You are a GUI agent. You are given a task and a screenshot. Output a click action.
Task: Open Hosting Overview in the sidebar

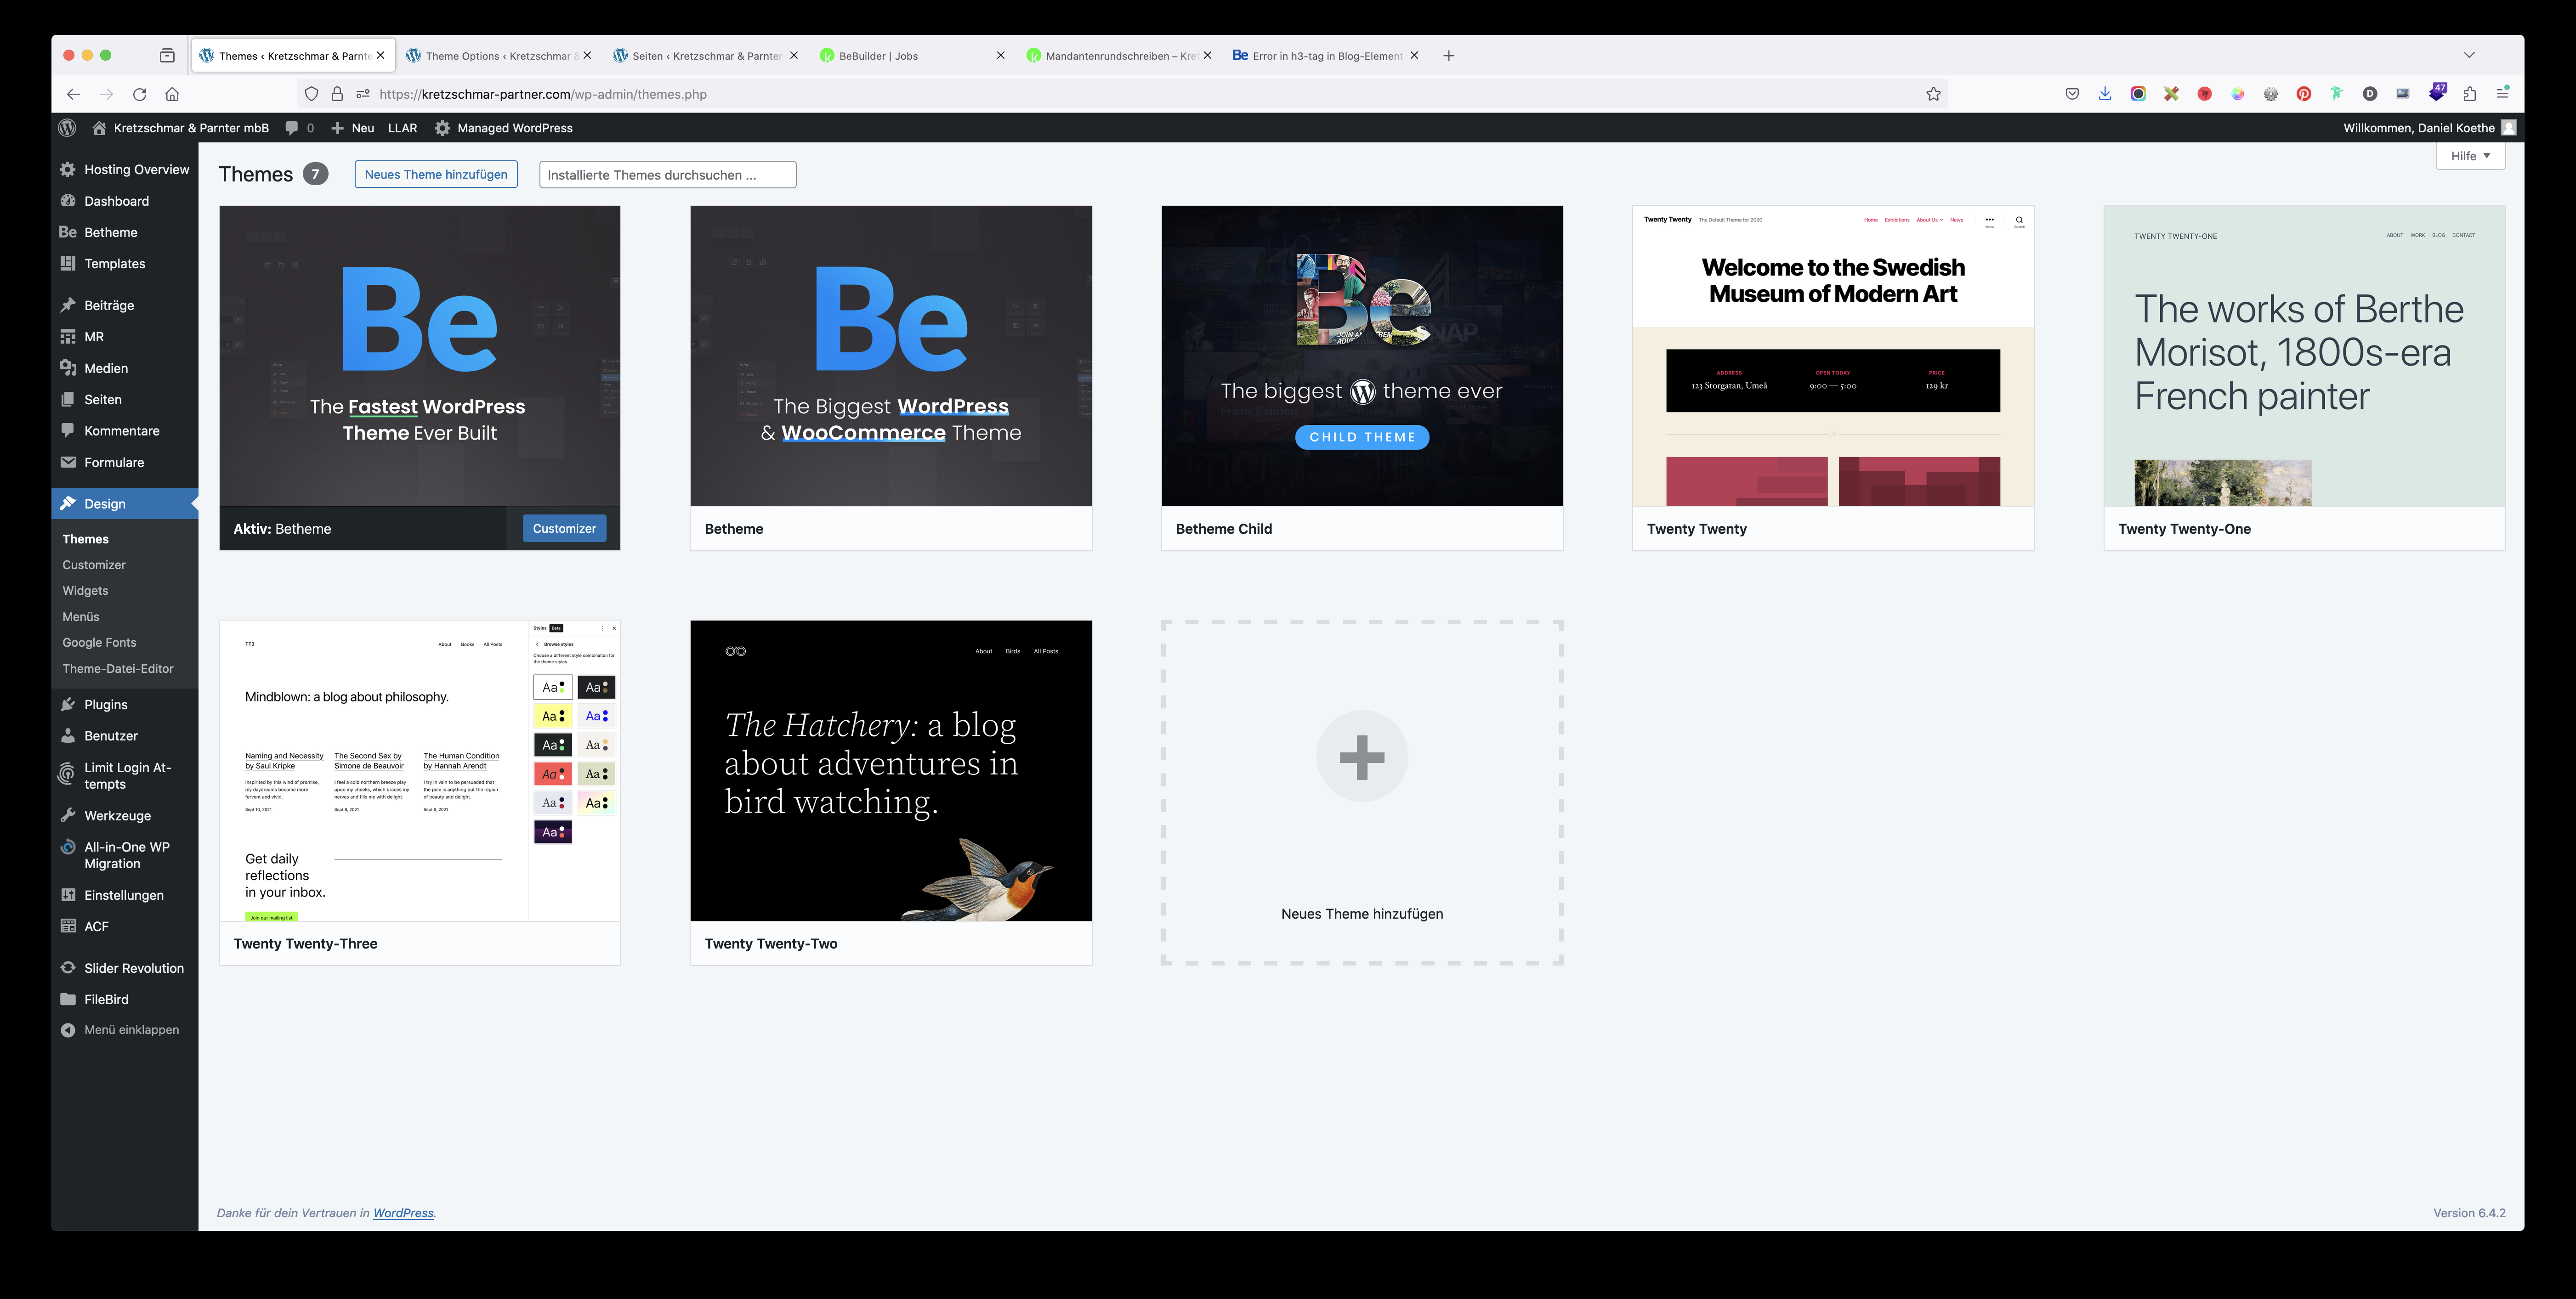tap(125, 169)
